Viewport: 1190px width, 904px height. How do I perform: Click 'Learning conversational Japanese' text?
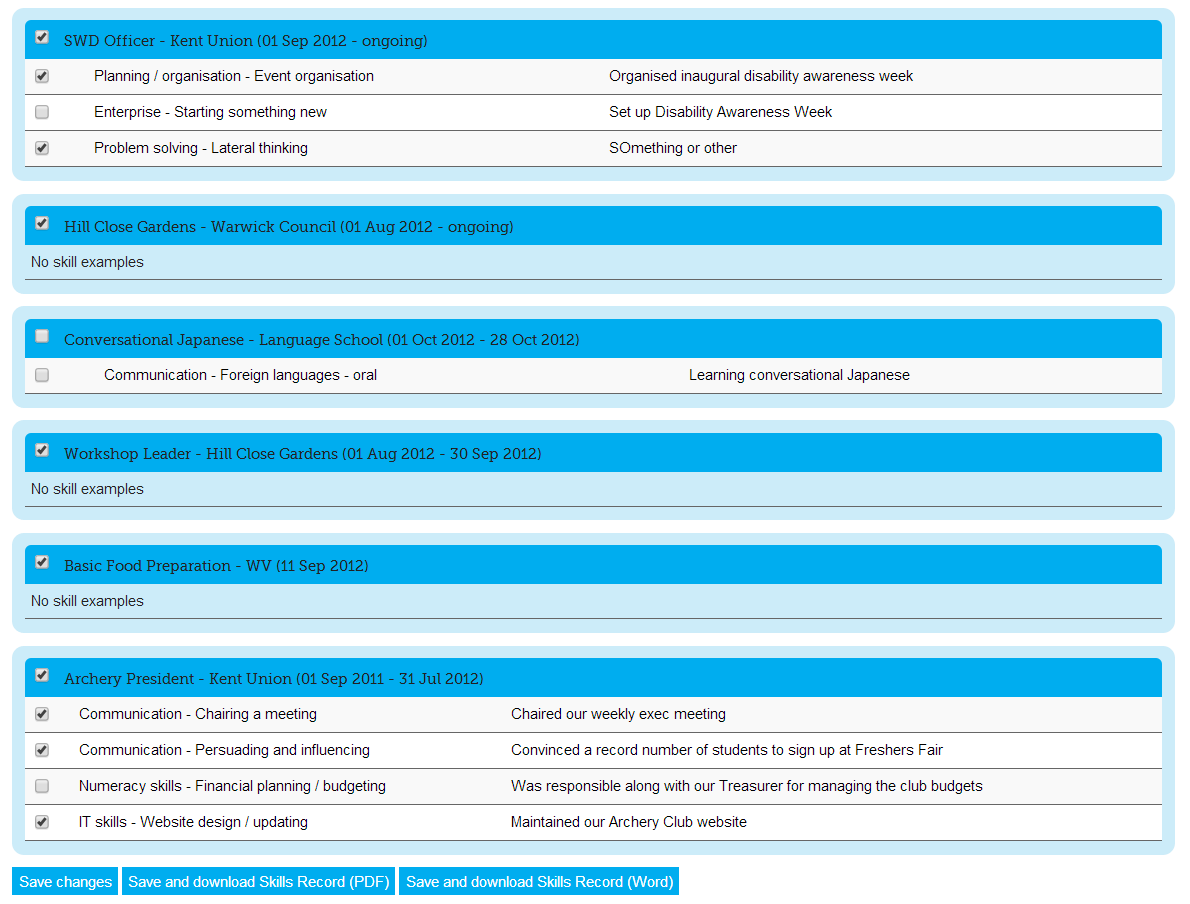[799, 376]
